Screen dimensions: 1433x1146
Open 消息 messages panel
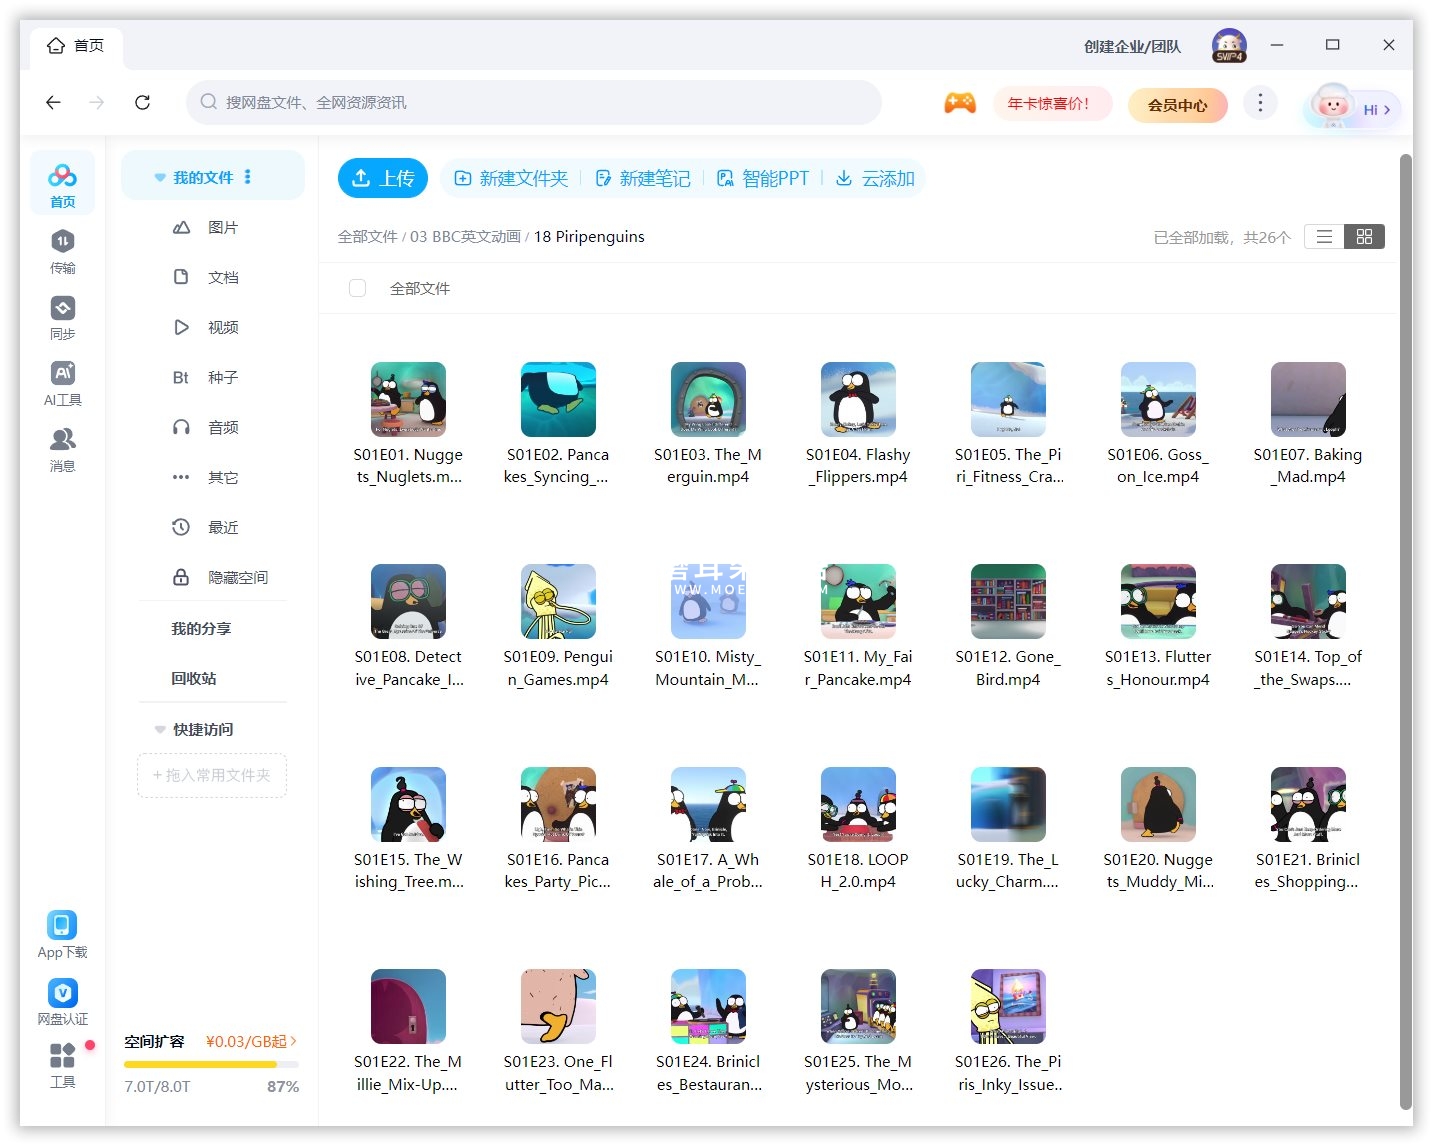click(62, 449)
